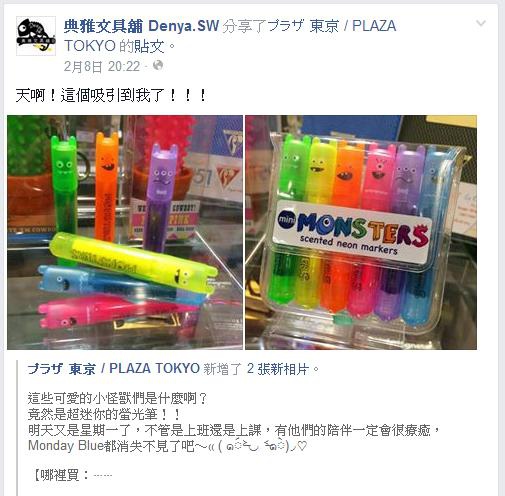Open the 2月8日 20:22 timestamp
Image resolution: width=505 pixels, height=496 pixels.
coord(102,66)
